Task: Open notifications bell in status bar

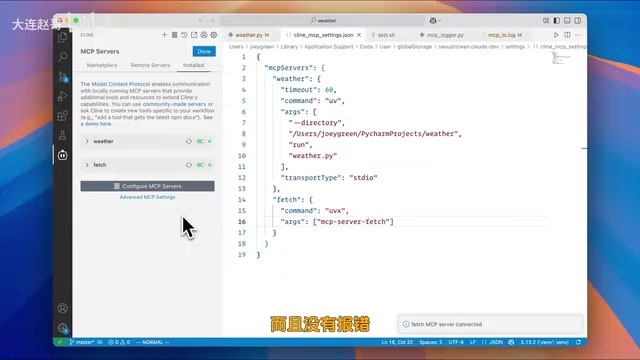Action: (578, 342)
